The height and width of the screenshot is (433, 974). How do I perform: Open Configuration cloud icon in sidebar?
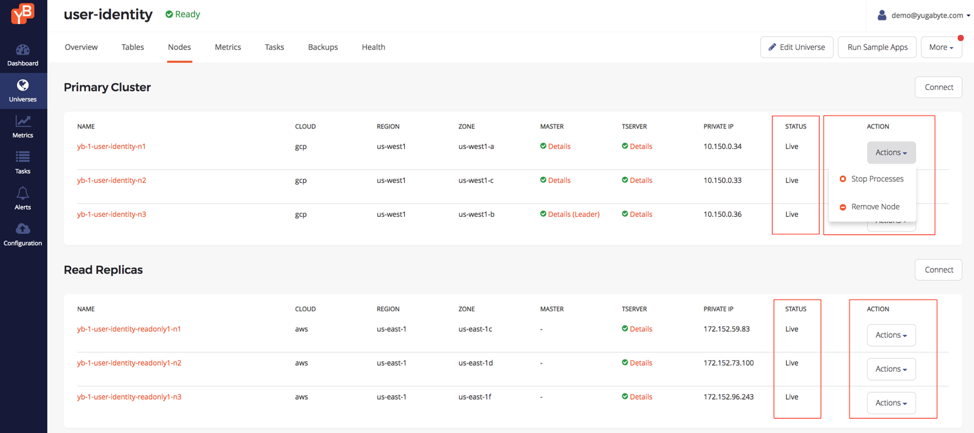click(22, 229)
